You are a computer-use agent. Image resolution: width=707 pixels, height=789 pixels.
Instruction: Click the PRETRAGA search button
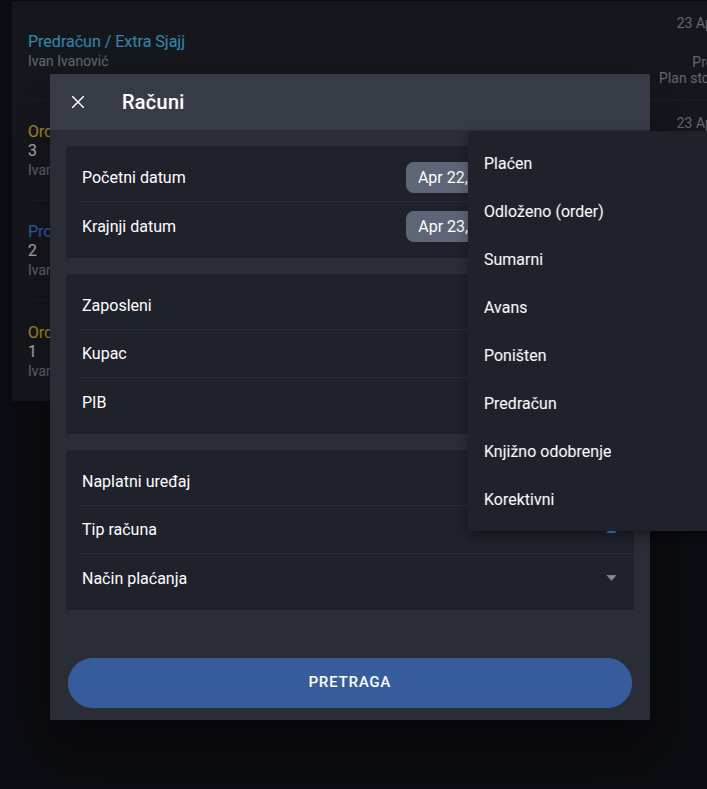tap(350, 683)
